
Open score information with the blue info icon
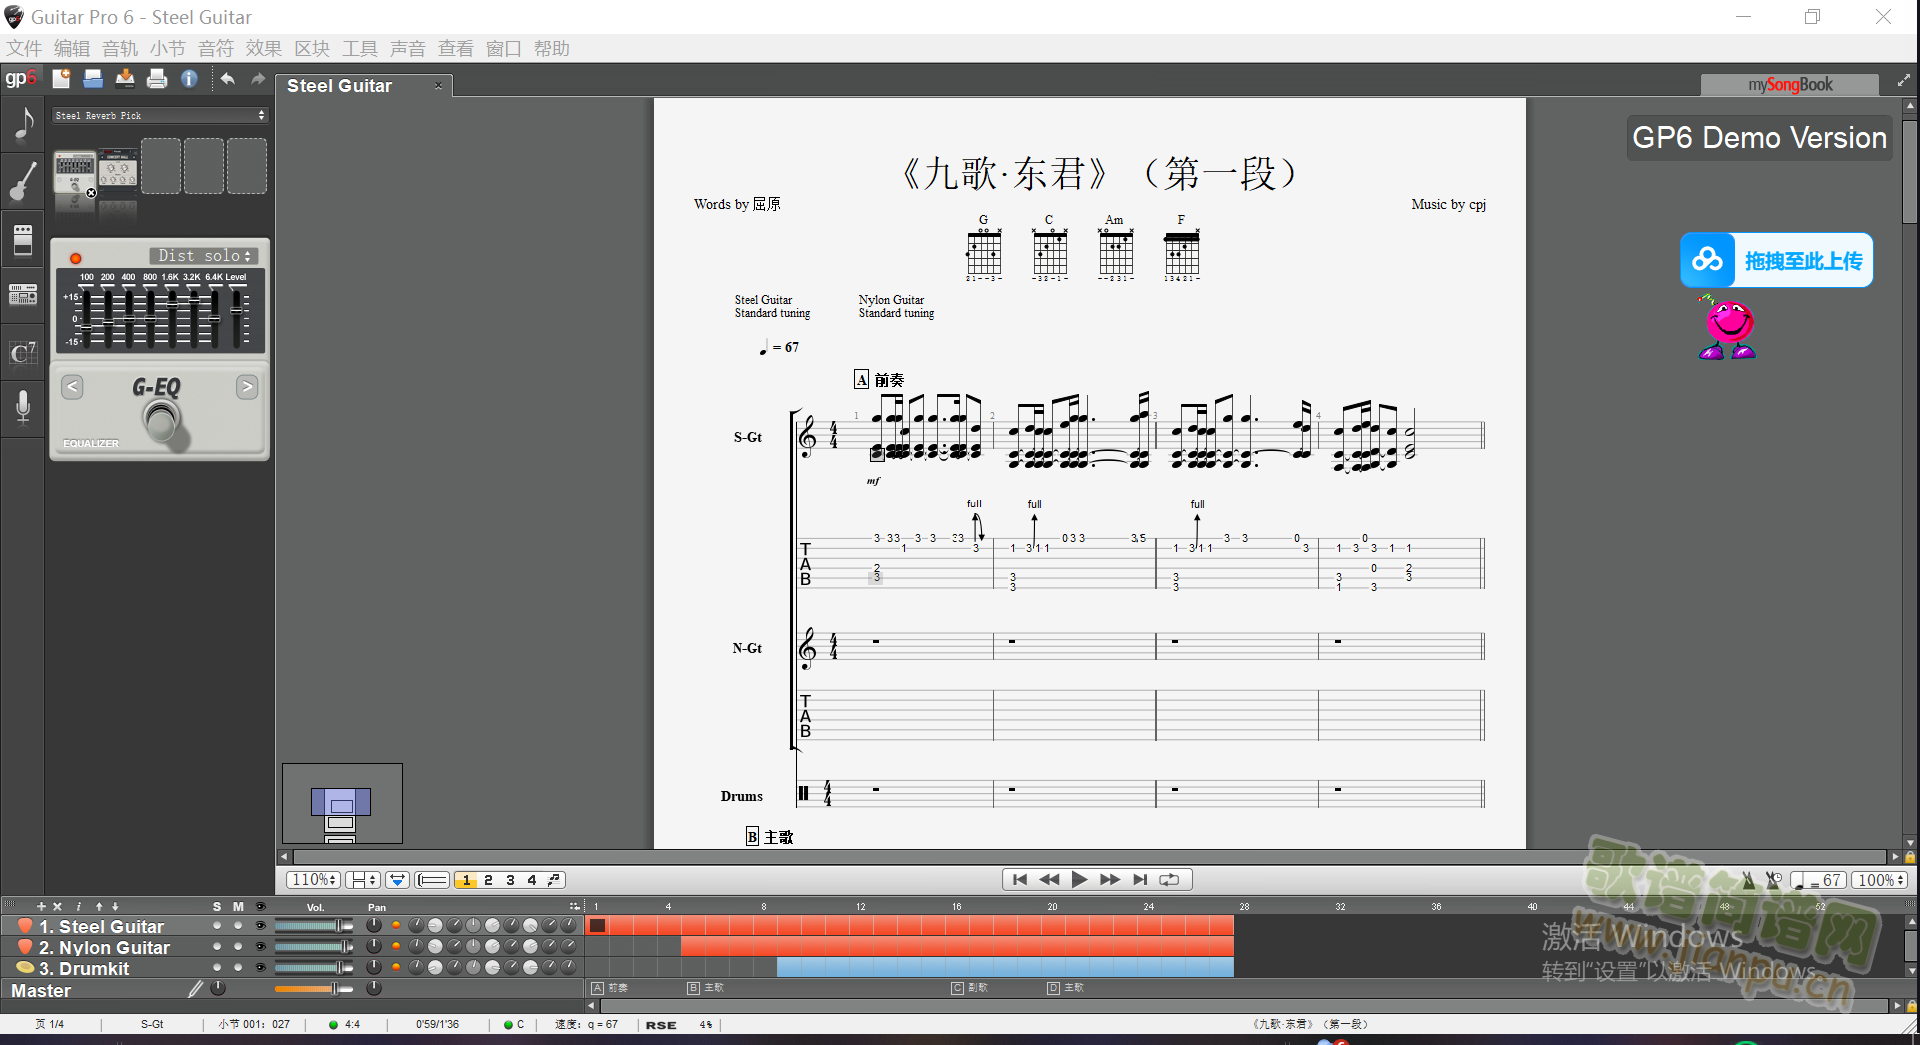(x=189, y=79)
